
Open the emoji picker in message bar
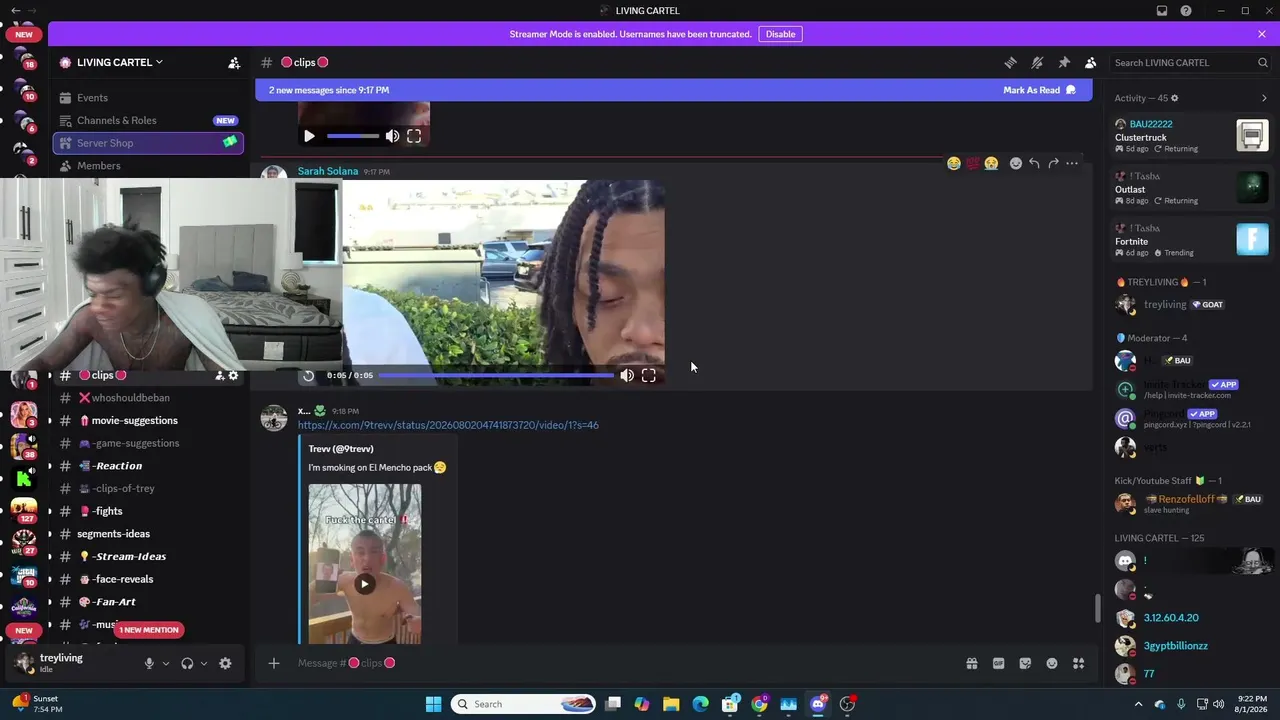click(1052, 663)
